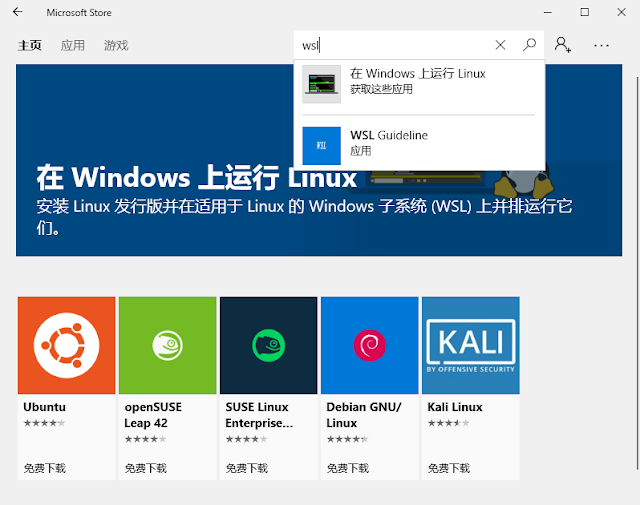This screenshot has height=505, width=640.
Task: Click 免费下载 under openSUSE Leap 42
Action: pos(146,468)
